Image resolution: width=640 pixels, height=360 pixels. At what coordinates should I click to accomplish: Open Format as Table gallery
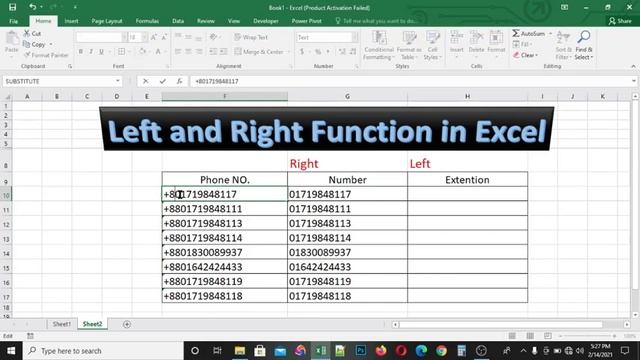[x=409, y=45]
